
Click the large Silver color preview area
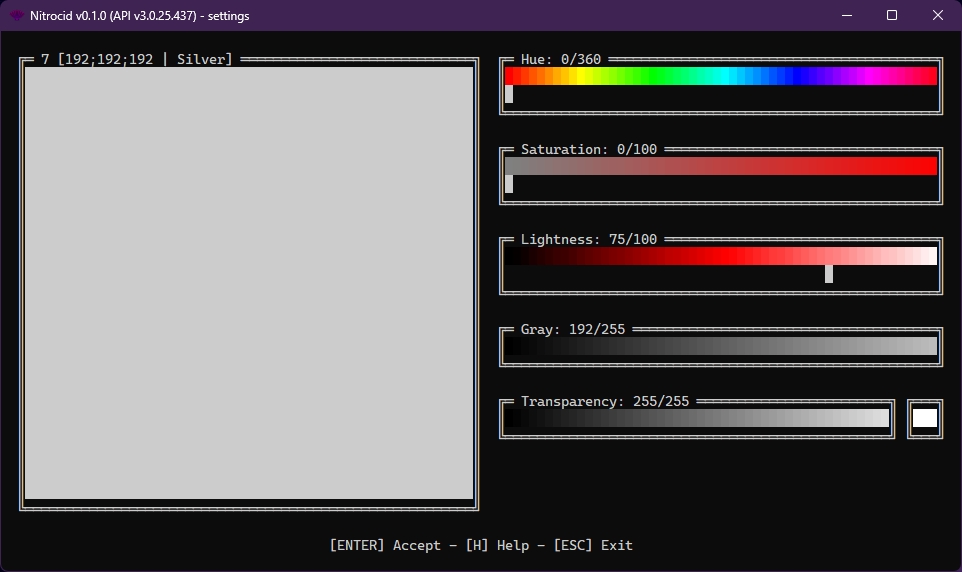[x=249, y=283]
